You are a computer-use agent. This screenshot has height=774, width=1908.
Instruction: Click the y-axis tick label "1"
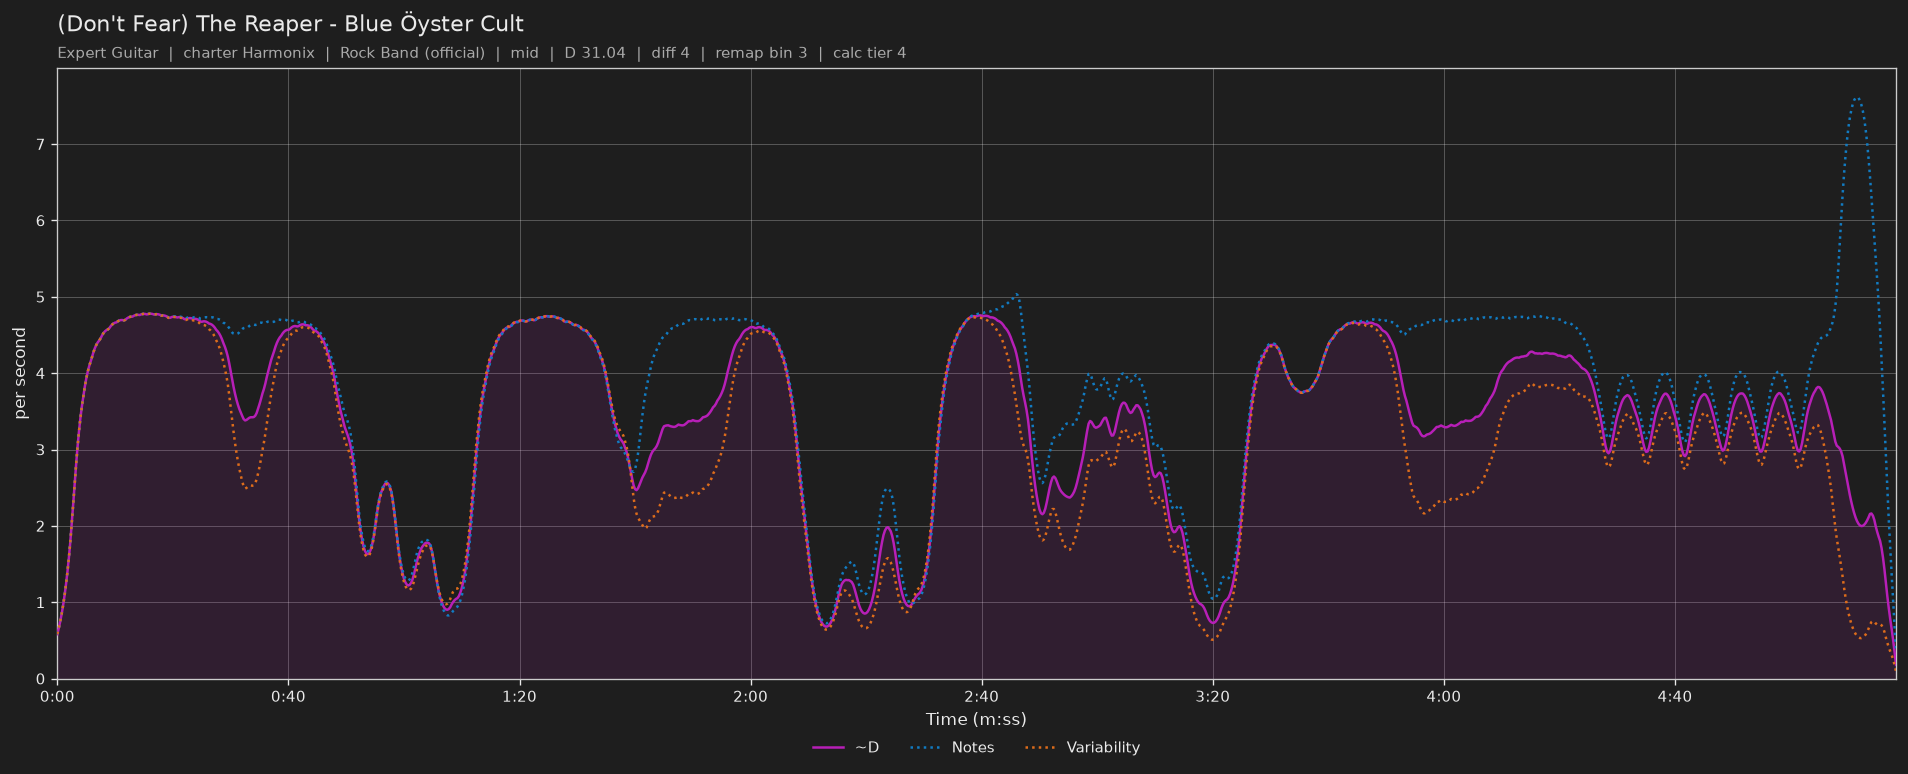pos(40,603)
